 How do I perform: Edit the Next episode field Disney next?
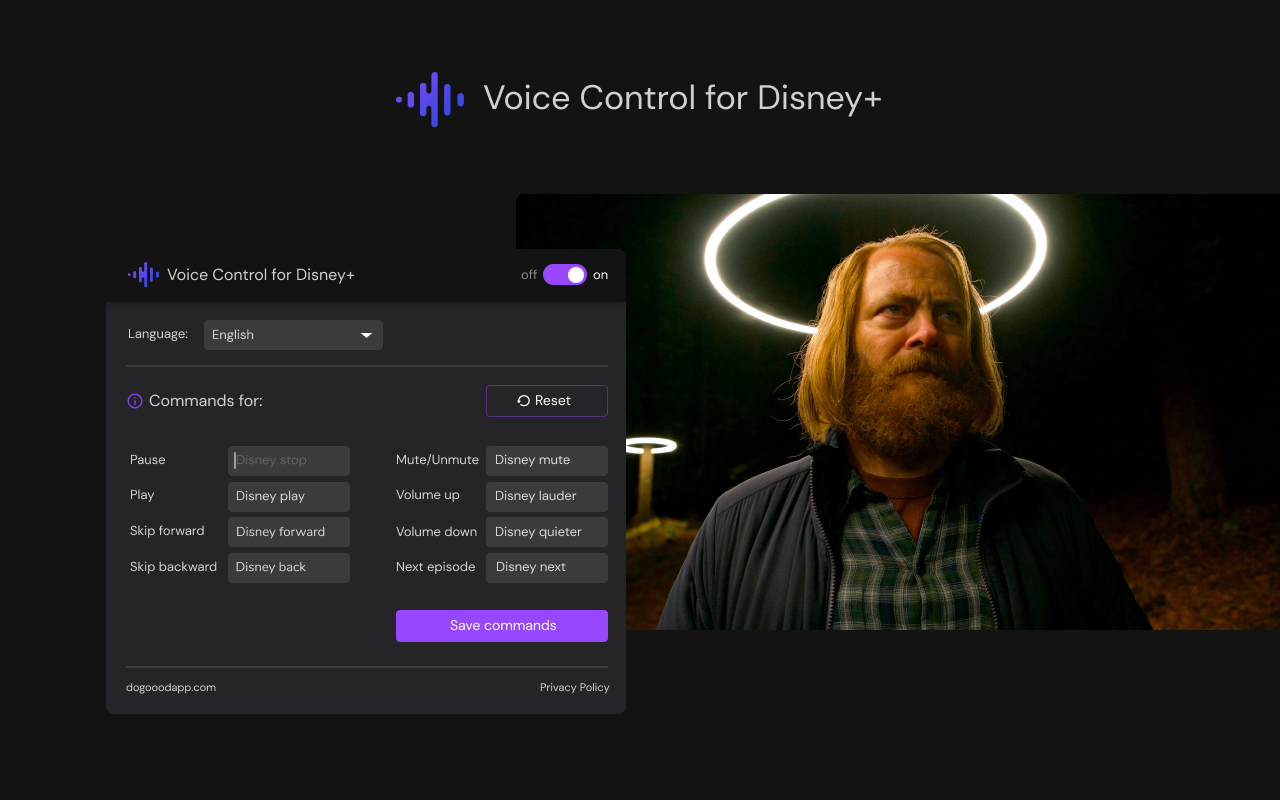click(547, 567)
